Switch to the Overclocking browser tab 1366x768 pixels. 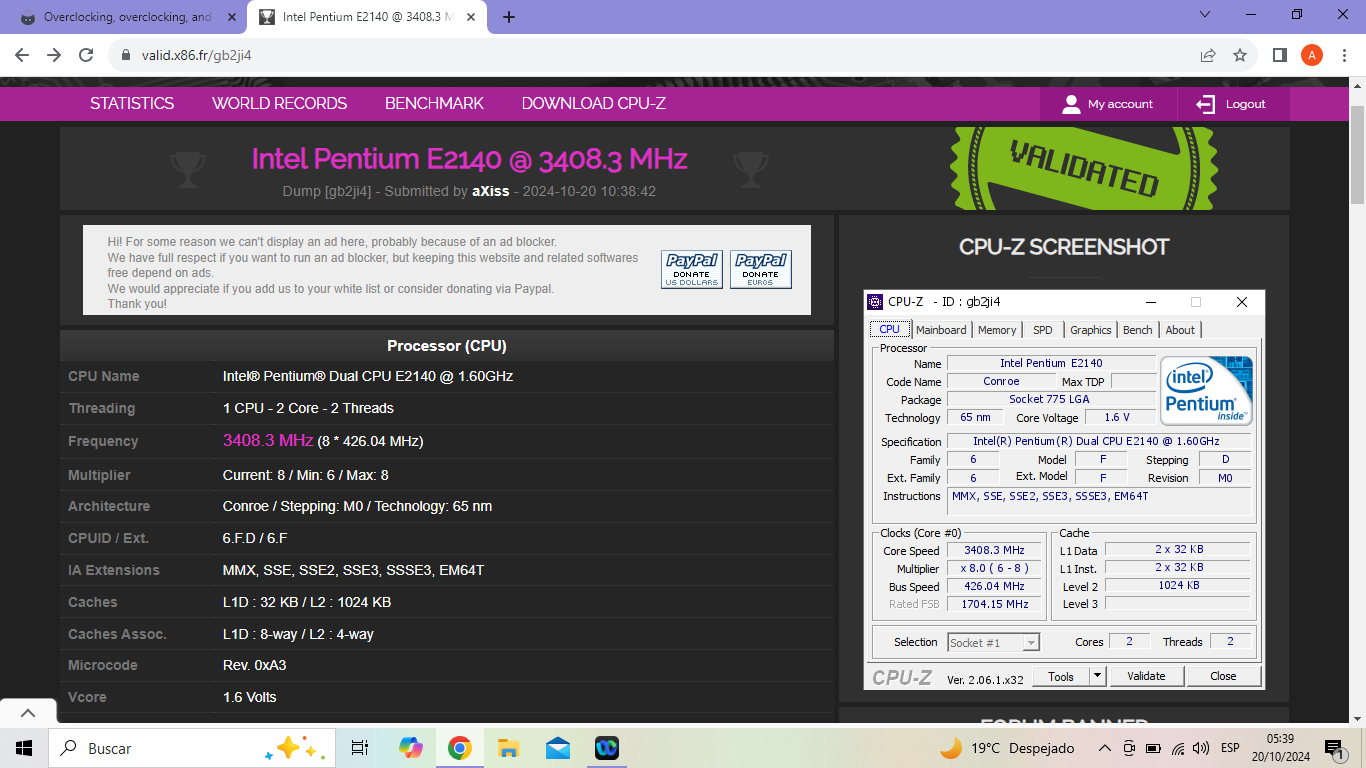tap(128, 17)
